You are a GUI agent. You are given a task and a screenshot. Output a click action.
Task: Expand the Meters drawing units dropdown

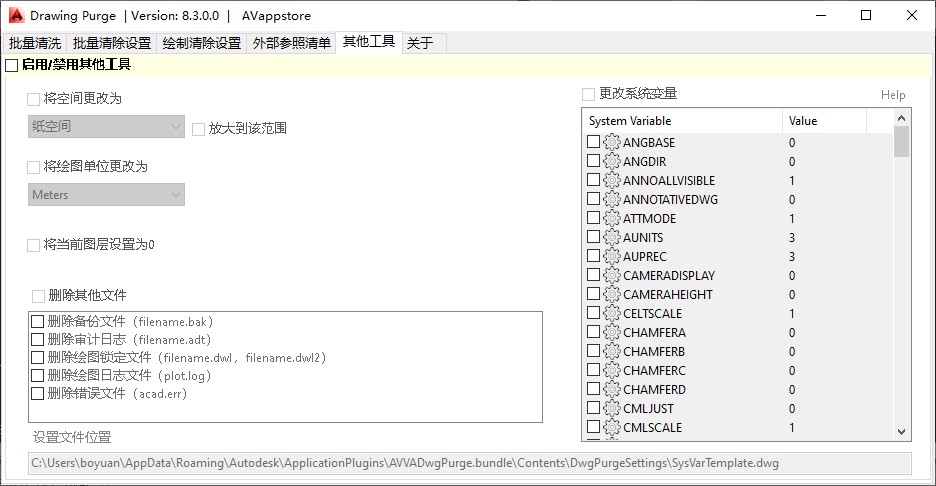tap(106, 195)
